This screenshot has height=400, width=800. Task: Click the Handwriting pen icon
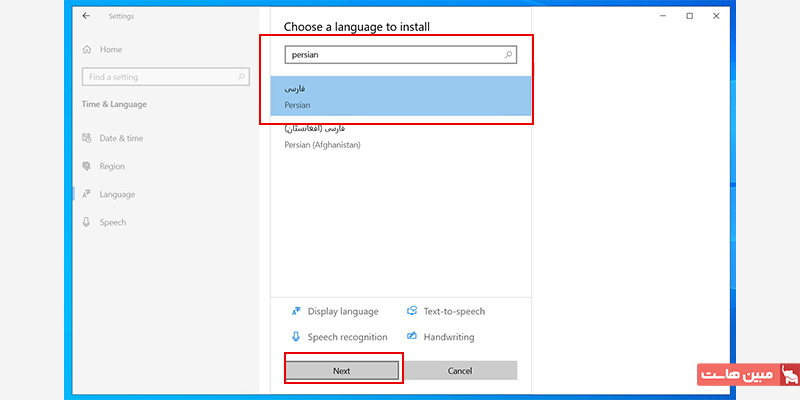point(412,337)
